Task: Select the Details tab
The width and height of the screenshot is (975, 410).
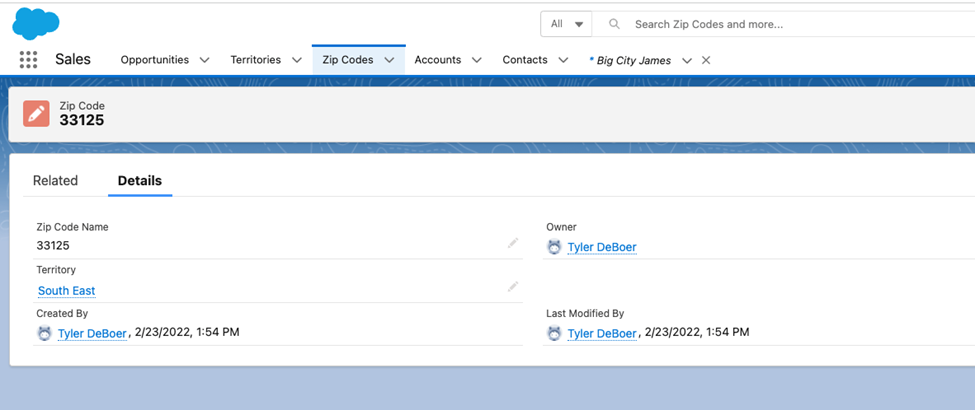Action: coord(140,181)
